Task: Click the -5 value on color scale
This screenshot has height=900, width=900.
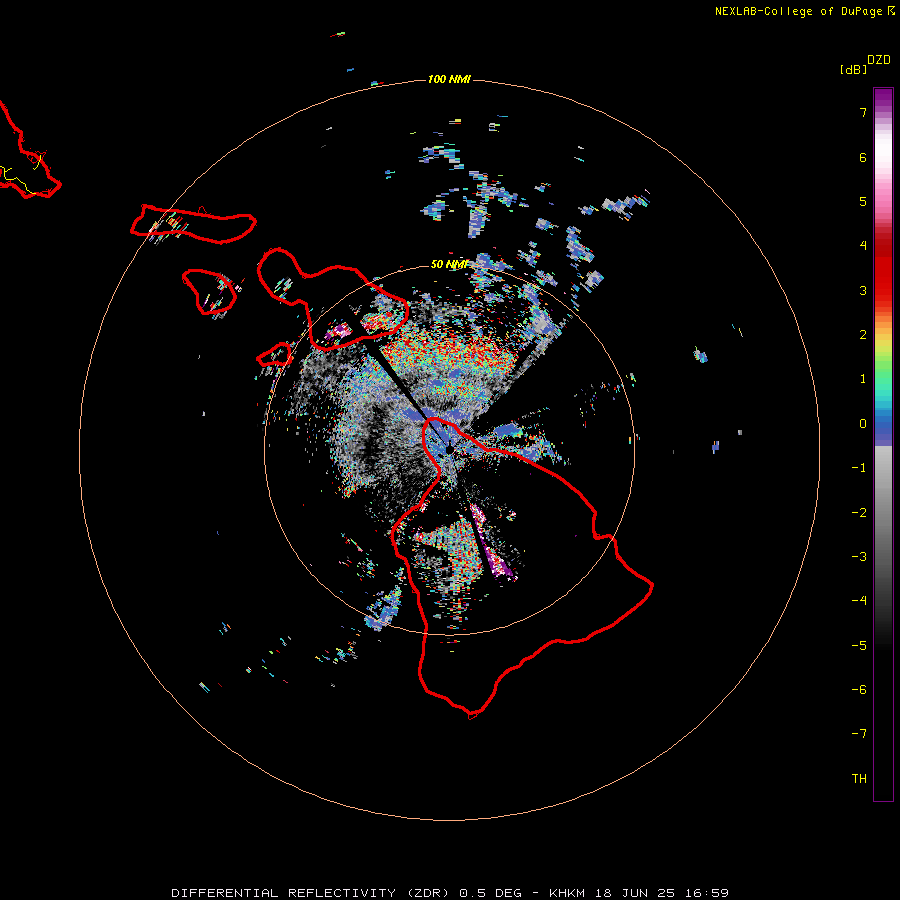Action: tap(859, 646)
